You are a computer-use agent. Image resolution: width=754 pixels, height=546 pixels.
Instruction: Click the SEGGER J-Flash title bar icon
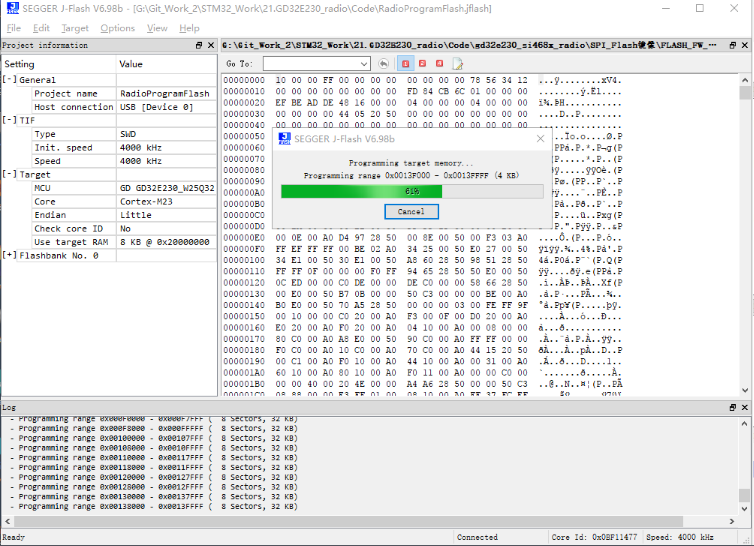click(13, 8)
